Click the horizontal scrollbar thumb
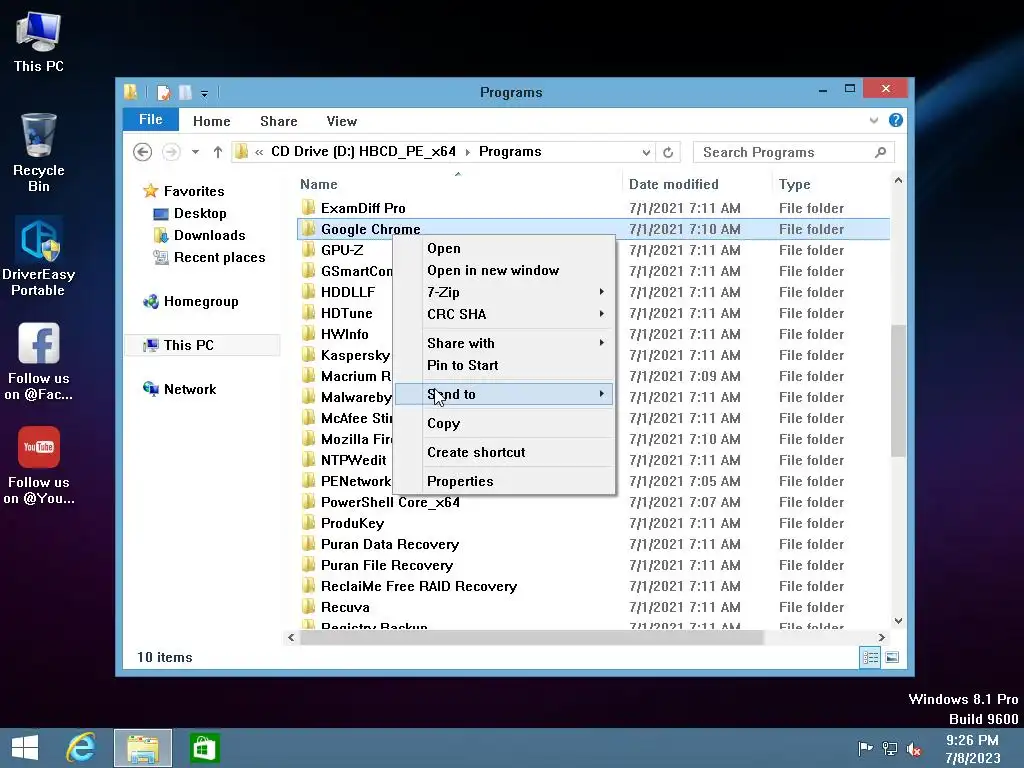The width and height of the screenshot is (1024, 768). click(x=531, y=637)
